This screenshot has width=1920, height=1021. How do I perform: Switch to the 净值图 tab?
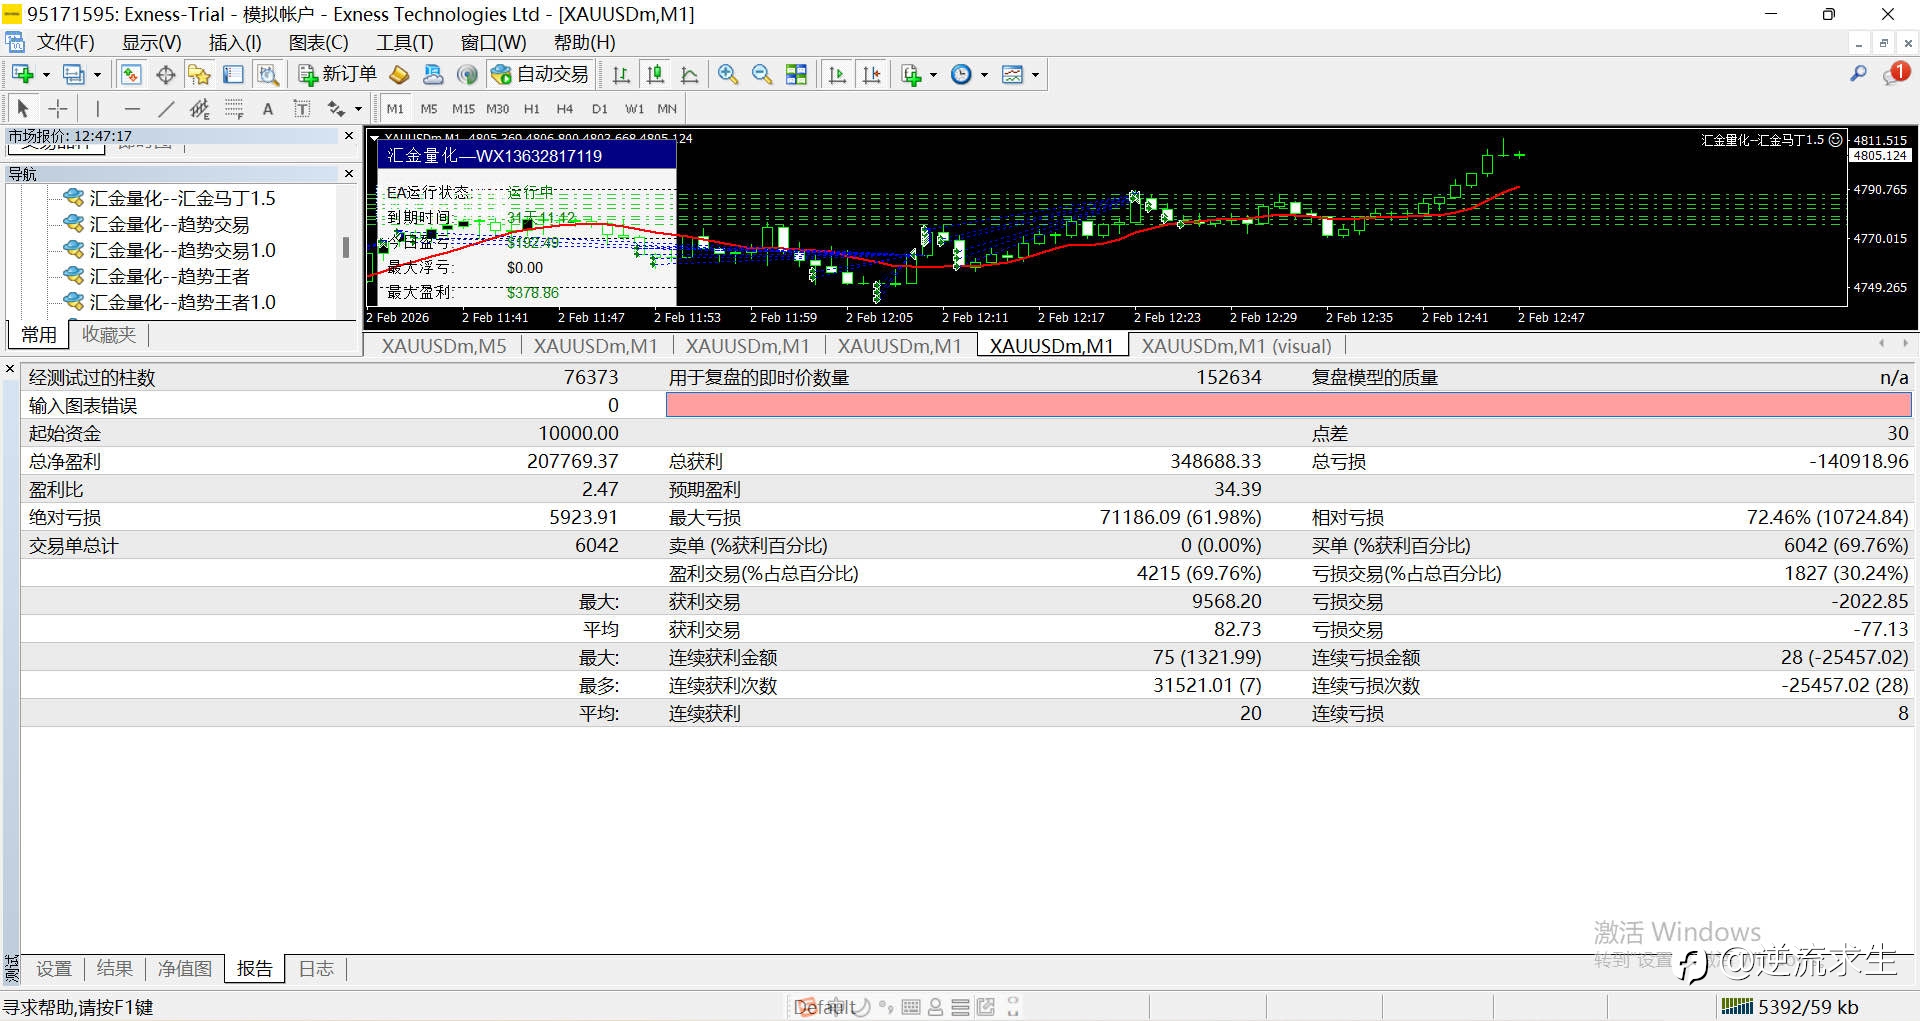(185, 968)
